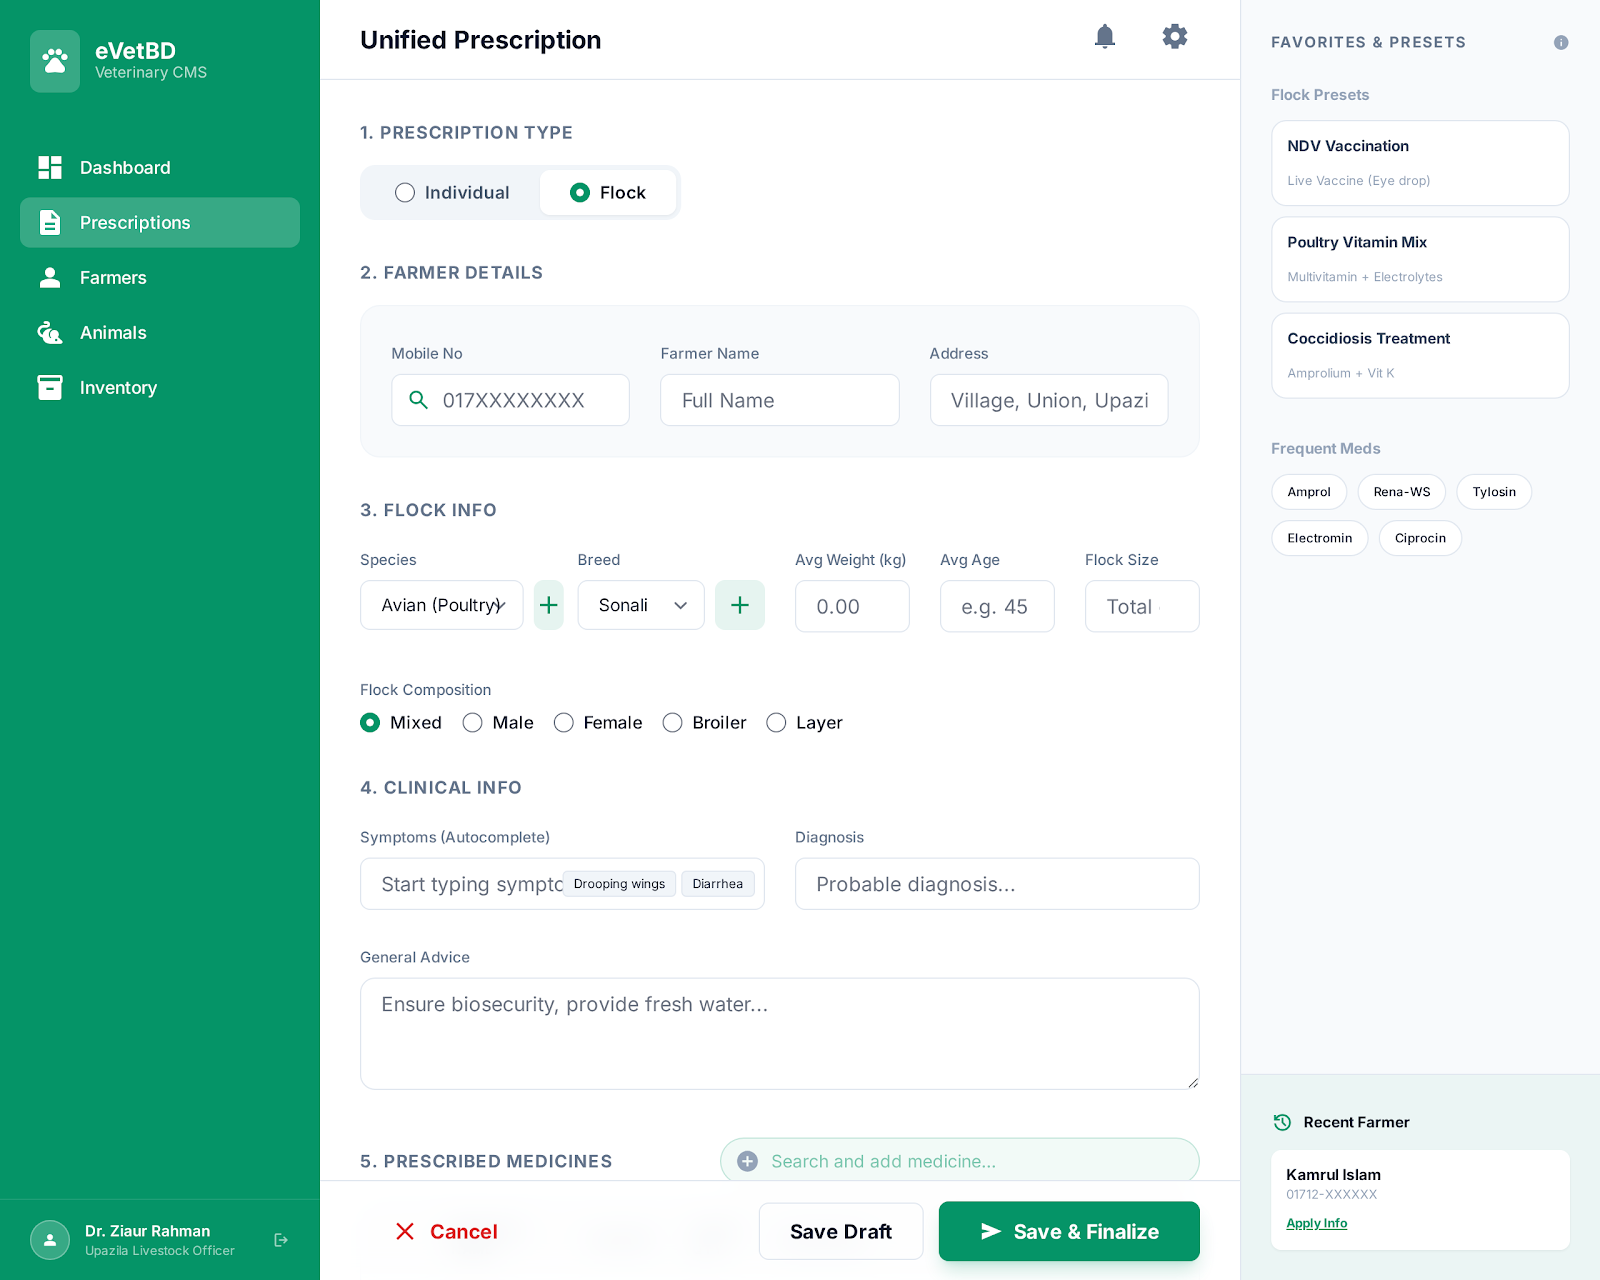Image resolution: width=1600 pixels, height=1280 pixels.
Task: Click the Probable diagnosis input field
Action: (x=996, y=884)
